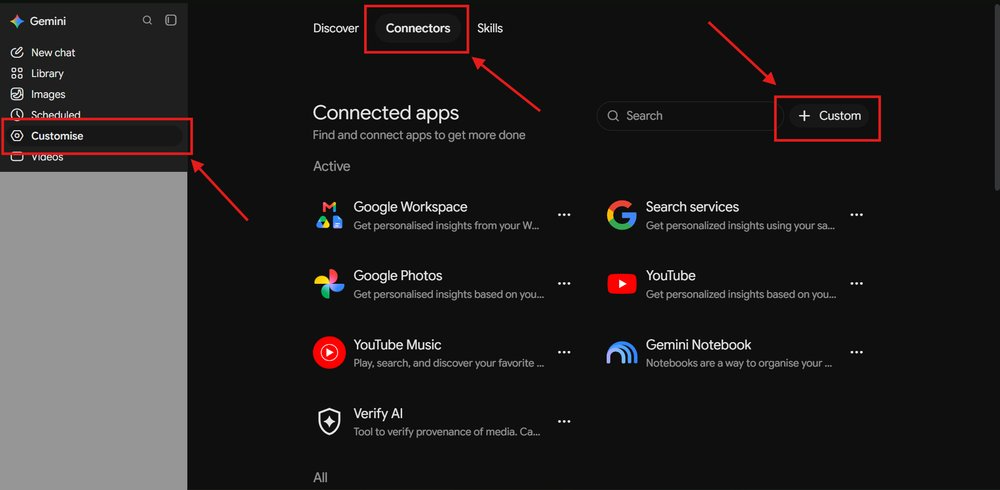Click the Gemini title text
The height and width of the screenshot is (490, 1000).
pyautogui.click(x=48, y=21)
